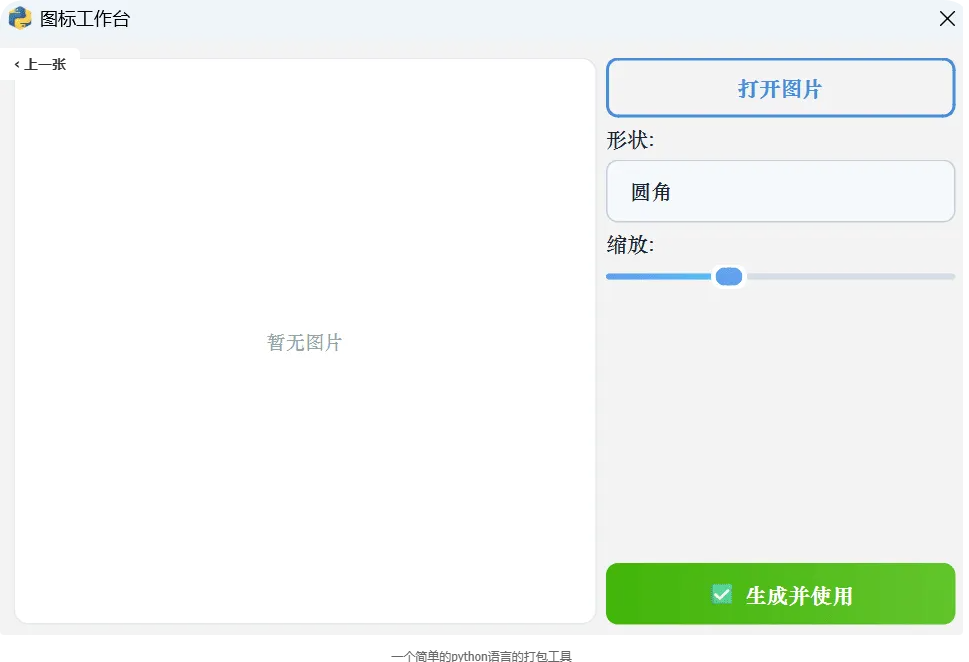Click the blue filled track of the zoom slider

tap(660, 276)
